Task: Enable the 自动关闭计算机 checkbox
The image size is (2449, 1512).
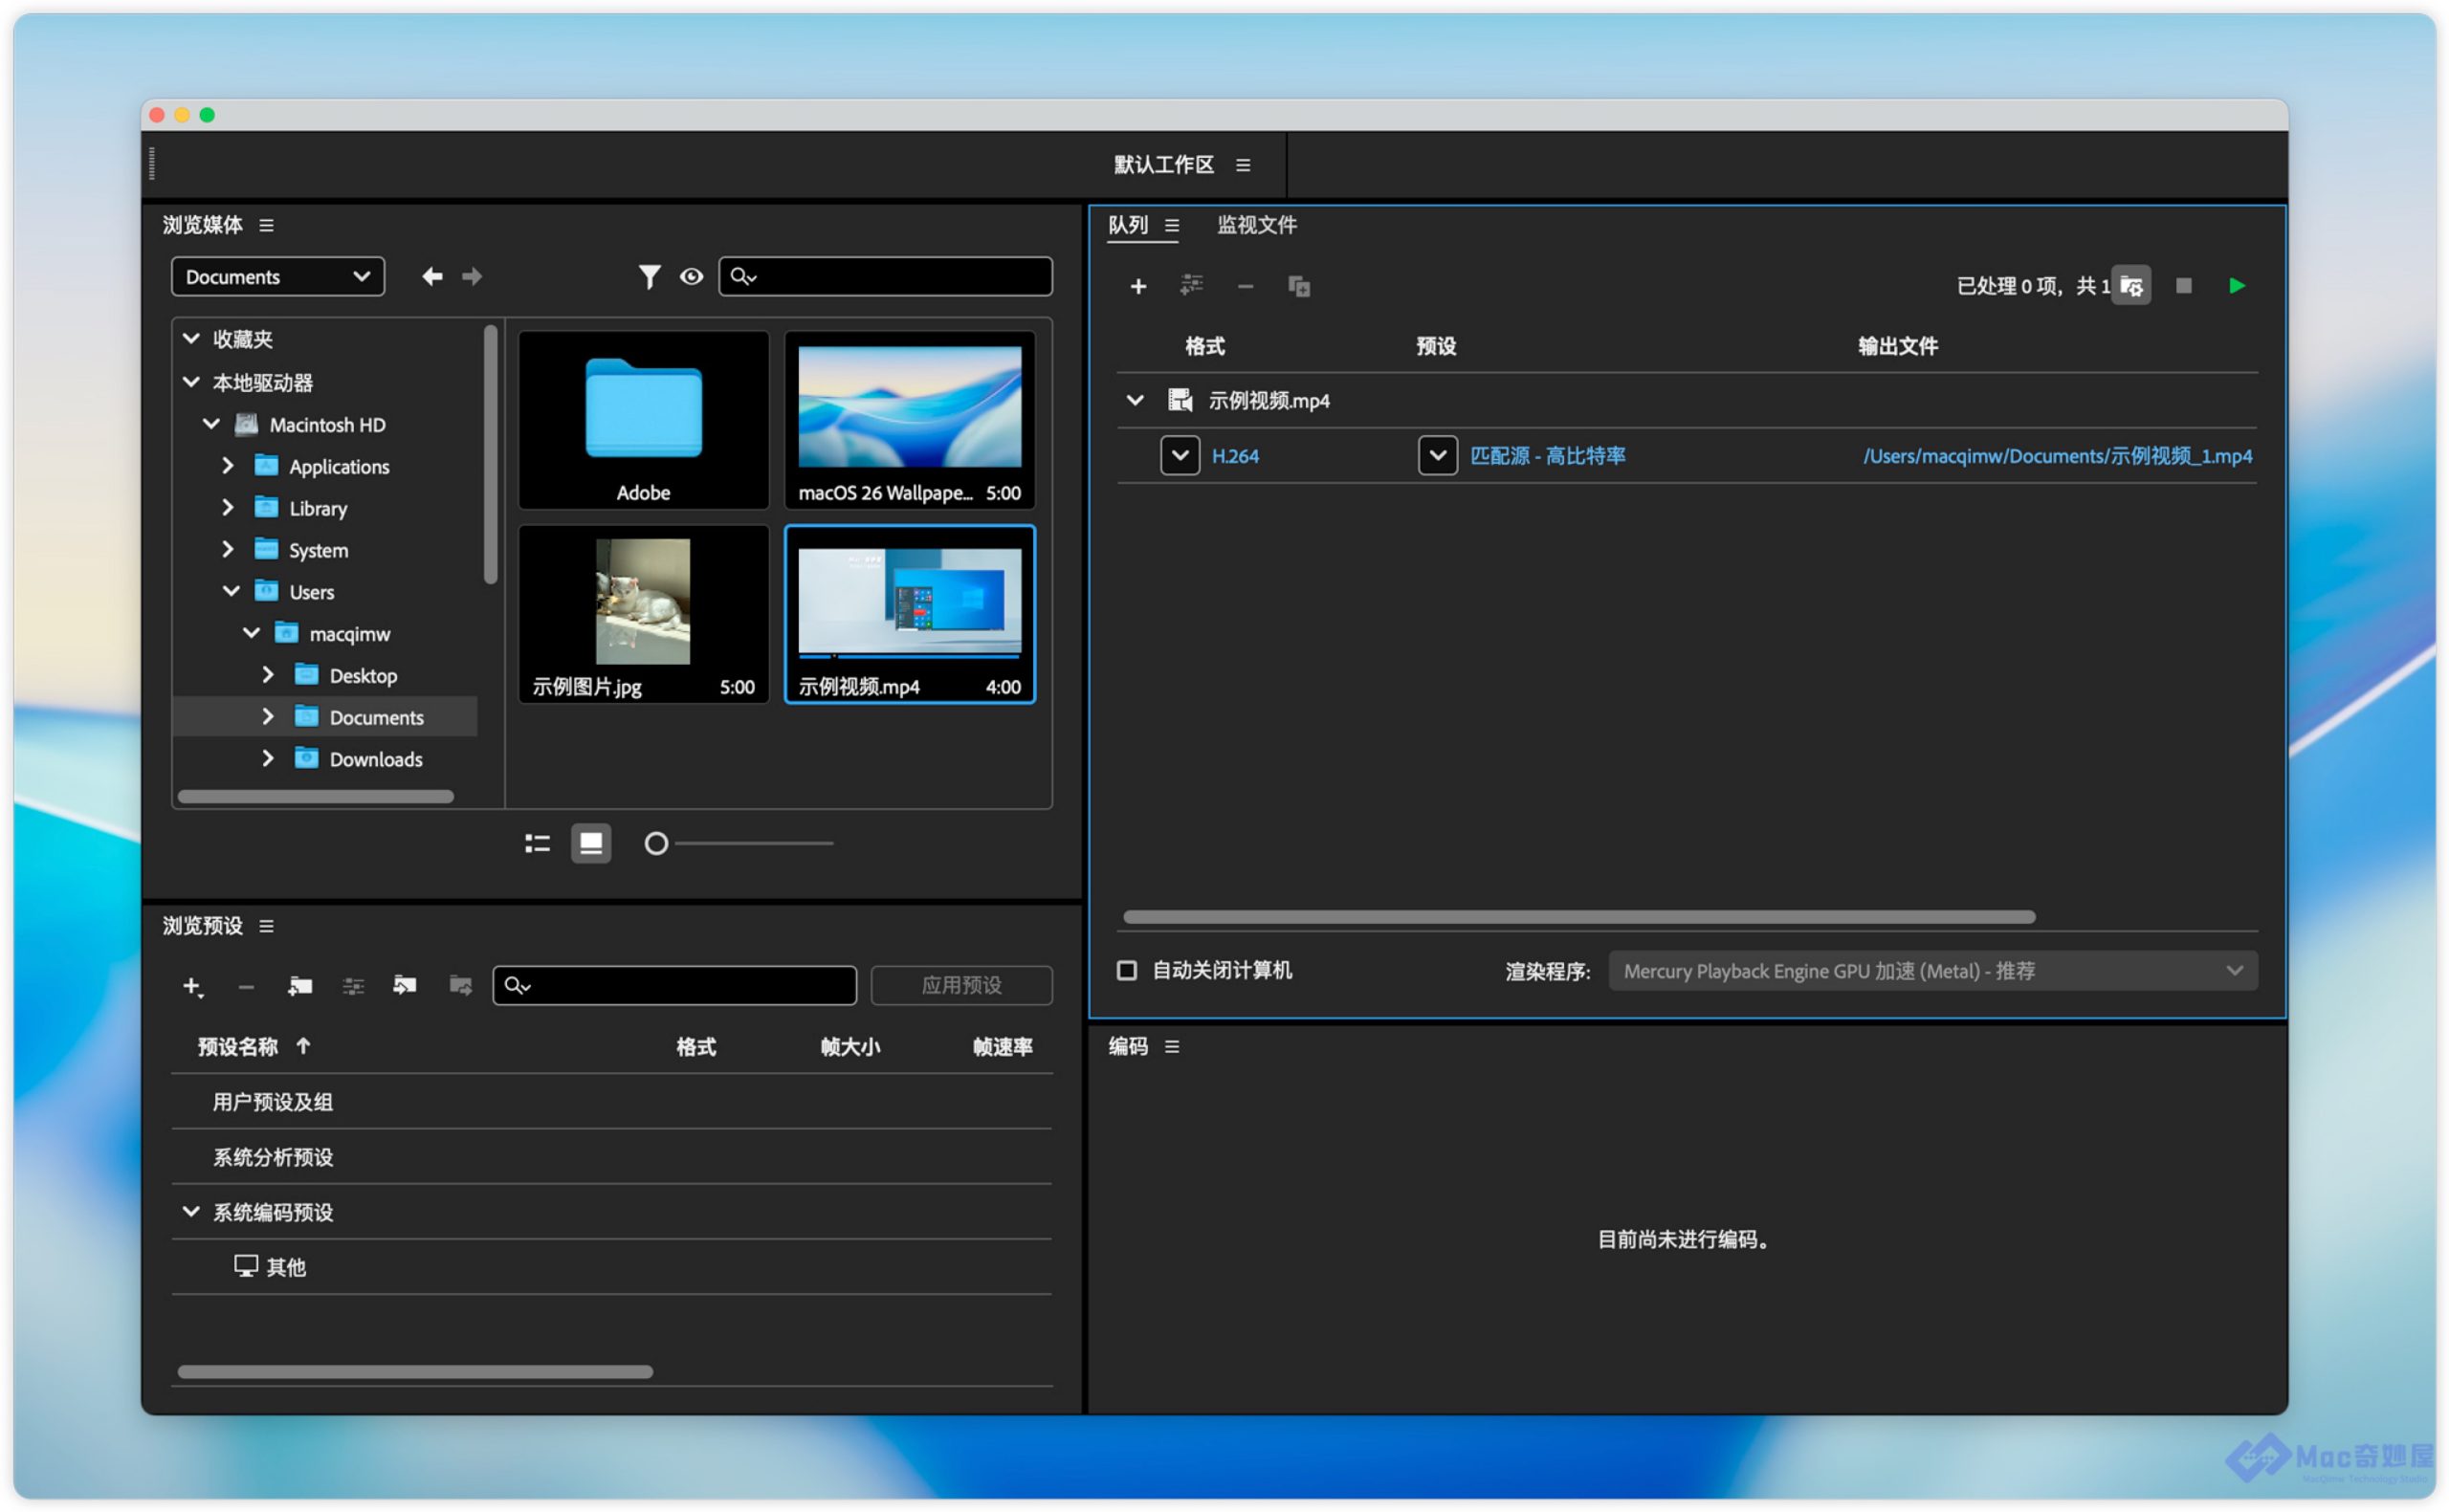Action: point(1127,970)
